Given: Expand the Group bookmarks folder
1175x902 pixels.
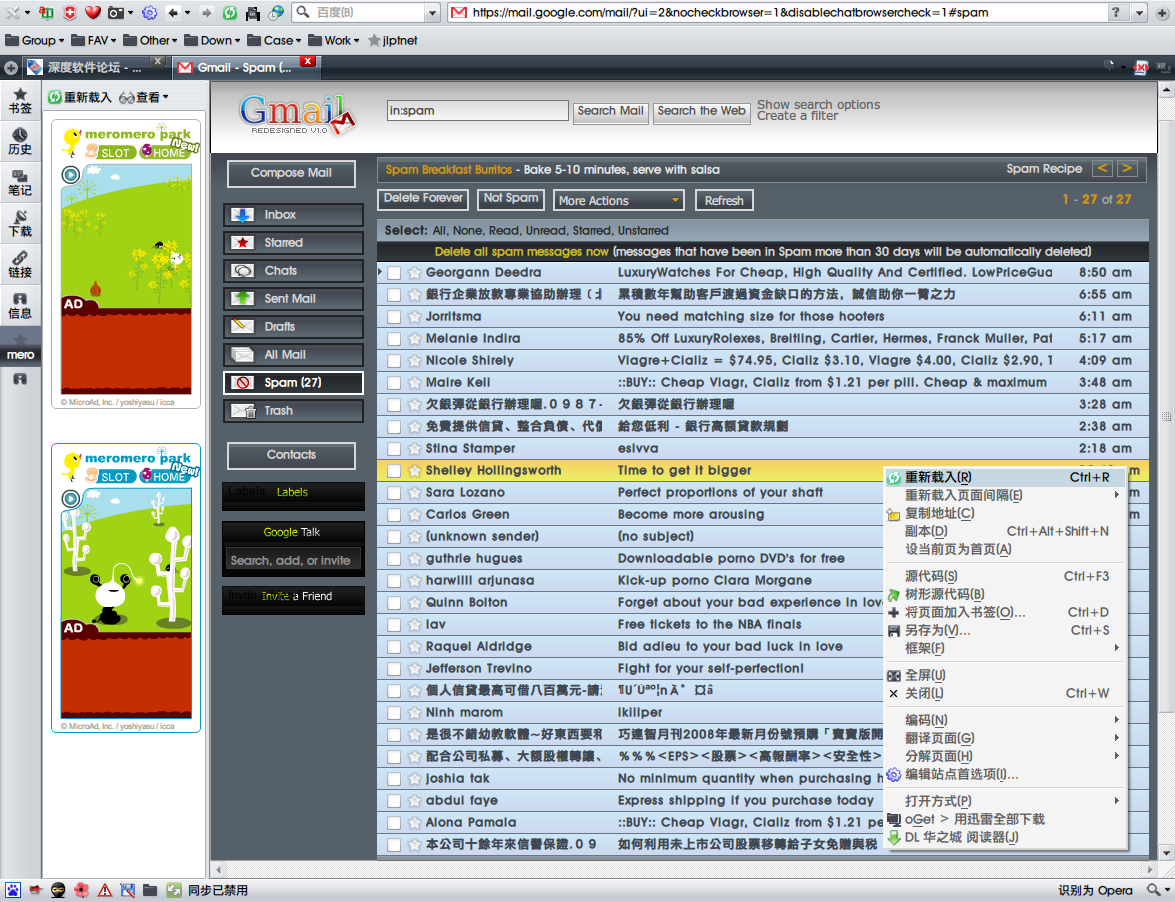Looking at the screenshot, I should click(34, 40).
